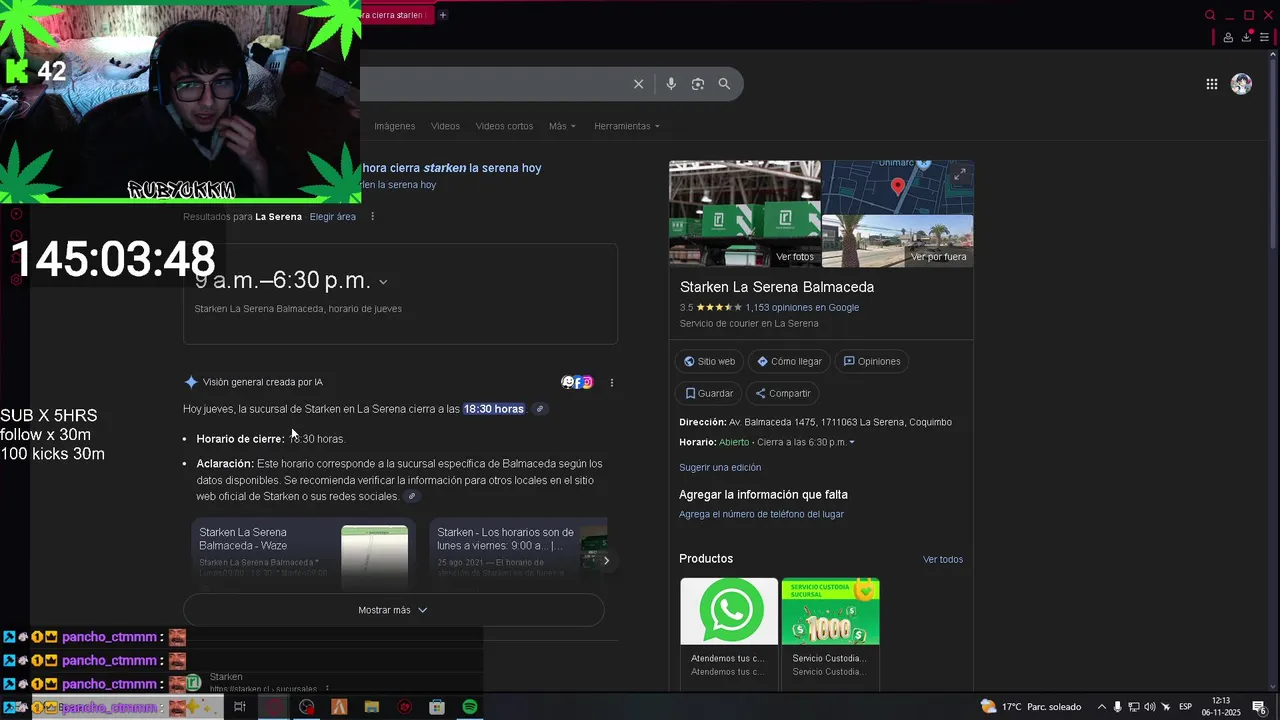Click the magnifier search button in search bar
Viewport: 1280px width, 720px height.
pyautogui.click(x=724, y=84)
